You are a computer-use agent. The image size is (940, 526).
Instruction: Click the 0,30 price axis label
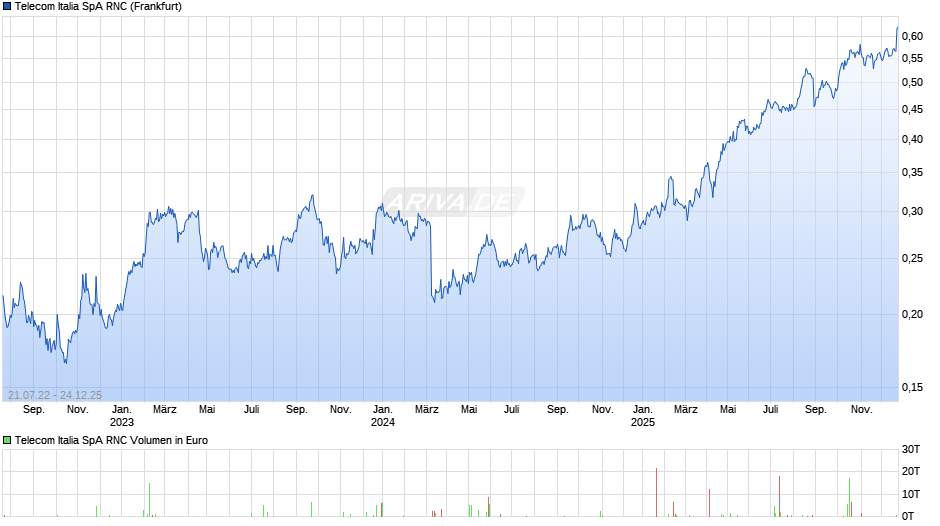click(x=912, y=212)
